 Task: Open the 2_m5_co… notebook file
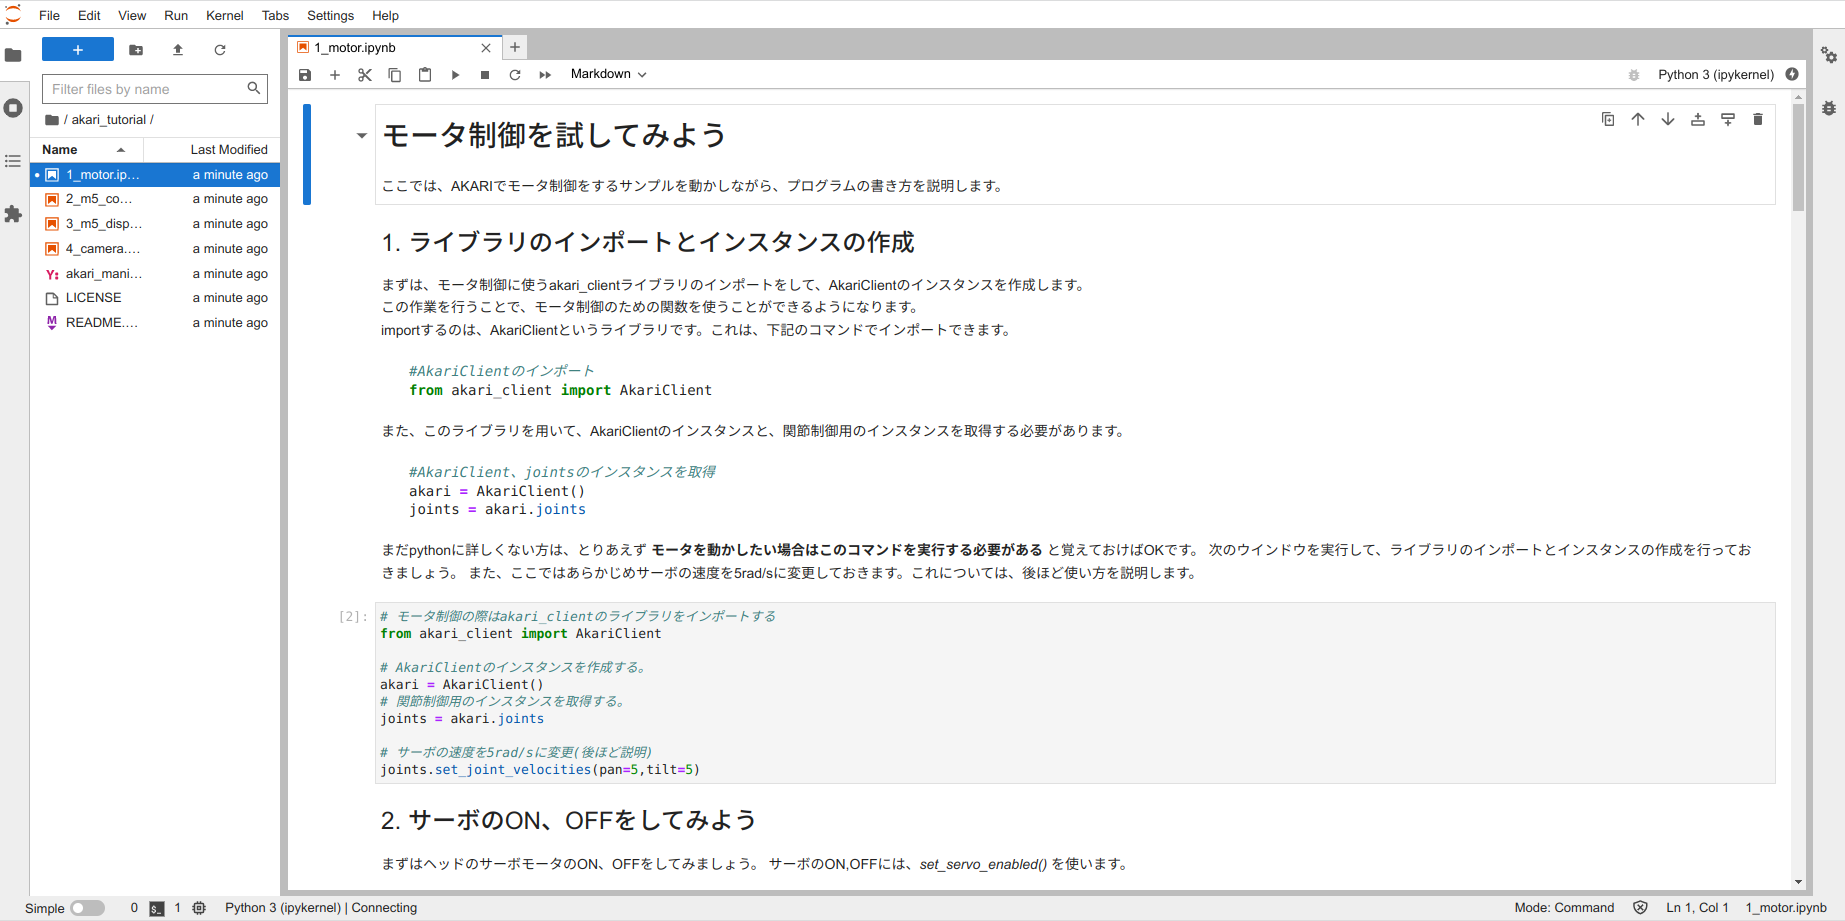click(x=98, y=199)
